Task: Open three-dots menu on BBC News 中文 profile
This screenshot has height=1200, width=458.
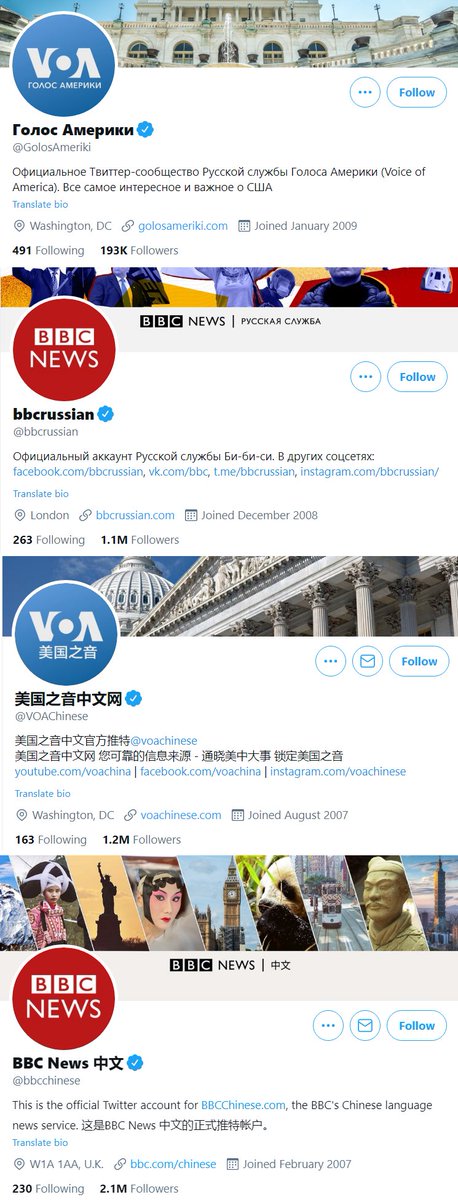Action: 328,1025
